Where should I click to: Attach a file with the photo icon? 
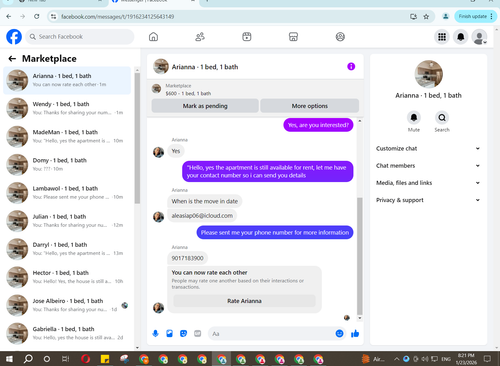[x=169, y=333]
